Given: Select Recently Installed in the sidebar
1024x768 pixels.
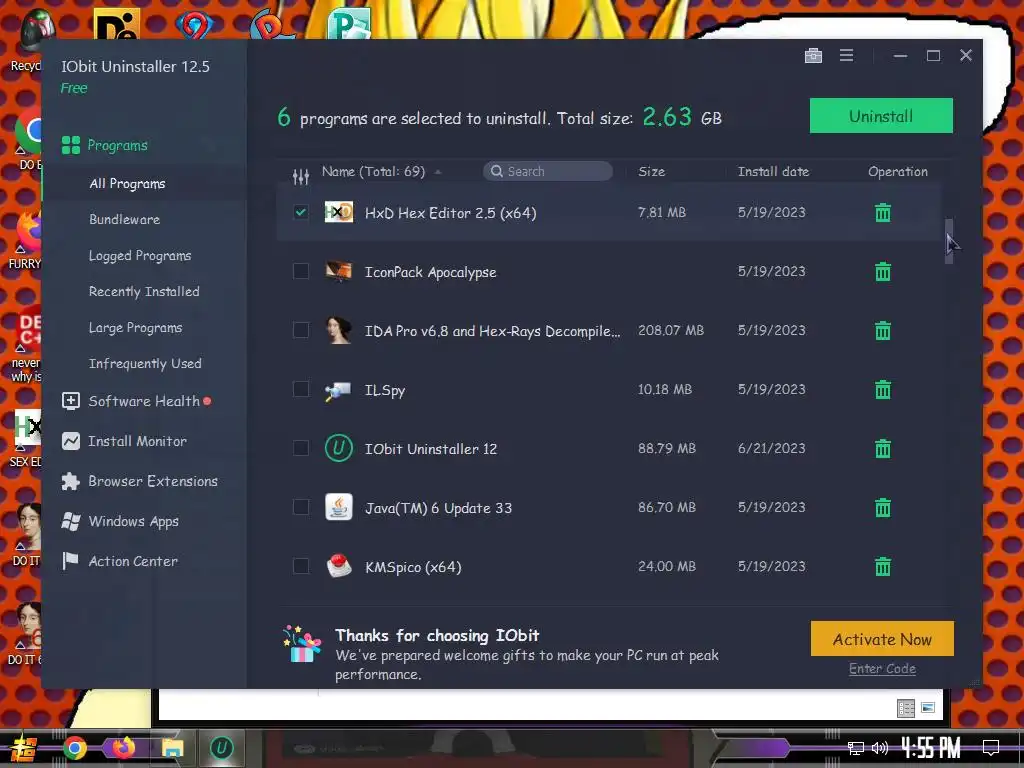Looking at the screenshot, I should coord(144,292).
